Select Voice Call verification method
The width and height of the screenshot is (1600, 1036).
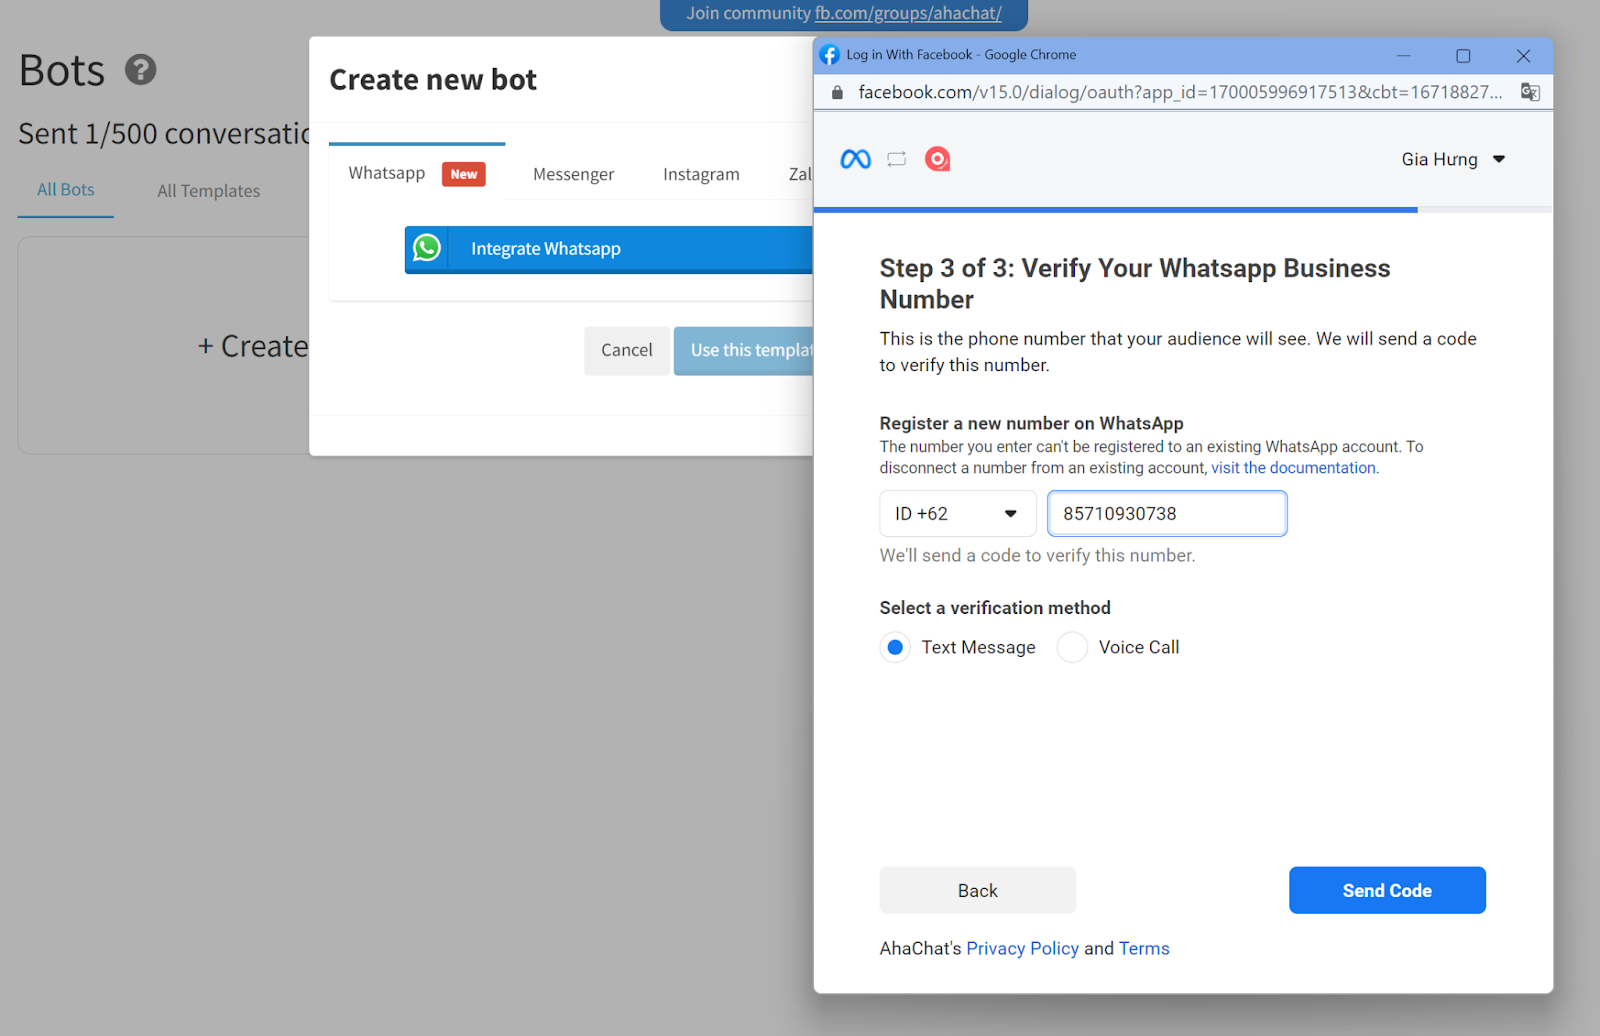pos(1072,648)
